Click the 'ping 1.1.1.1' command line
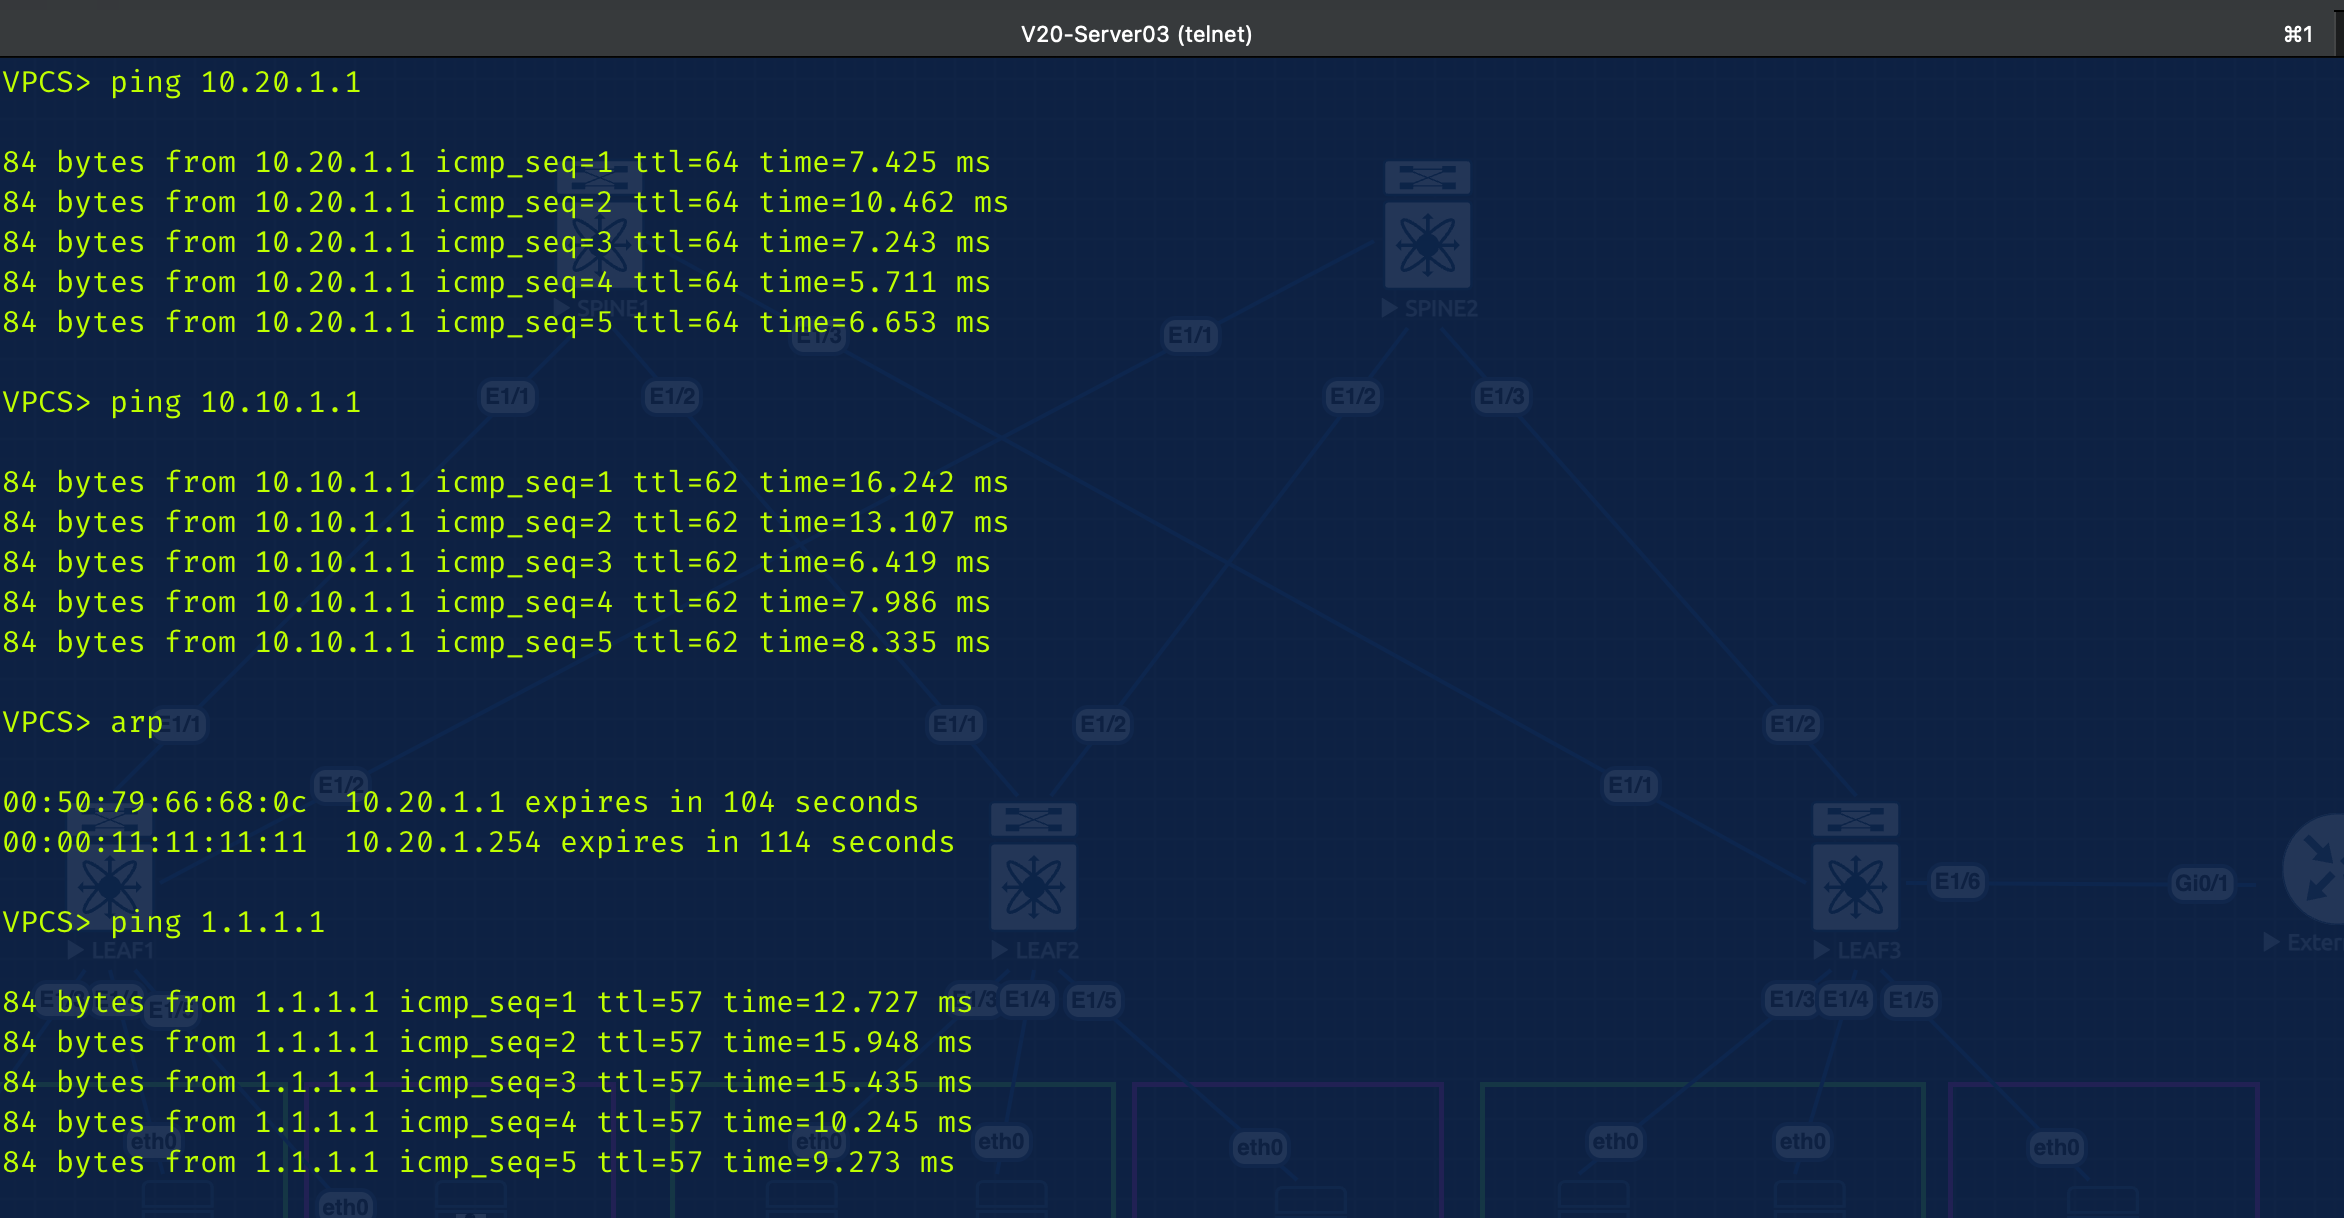 click(x=163, y=922)
